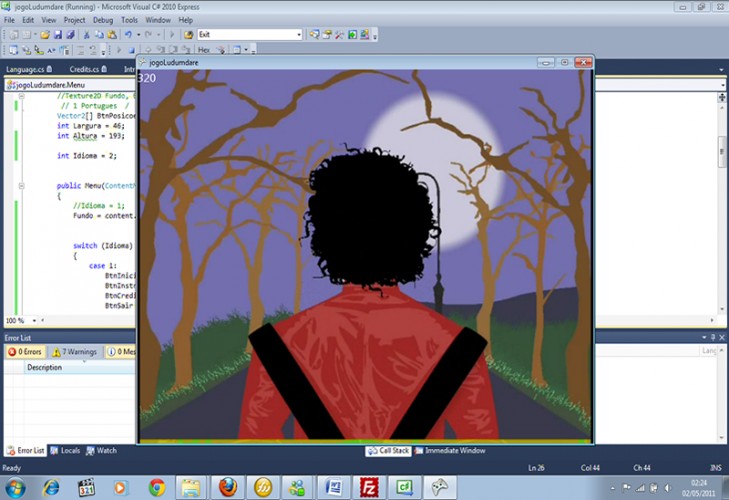Select the Error List bottom tab
Screen dimensions: 729x500
[x=26, y=450]
